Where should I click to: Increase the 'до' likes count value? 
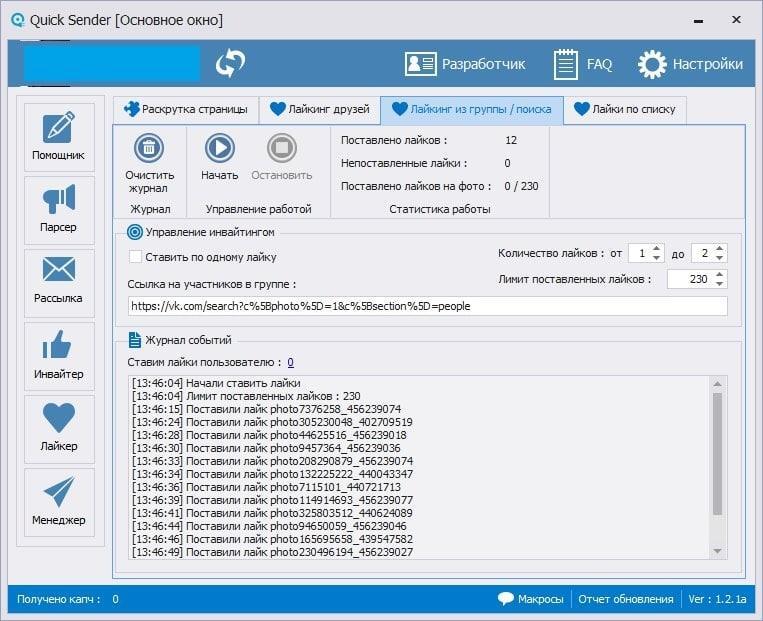[719, 248]
